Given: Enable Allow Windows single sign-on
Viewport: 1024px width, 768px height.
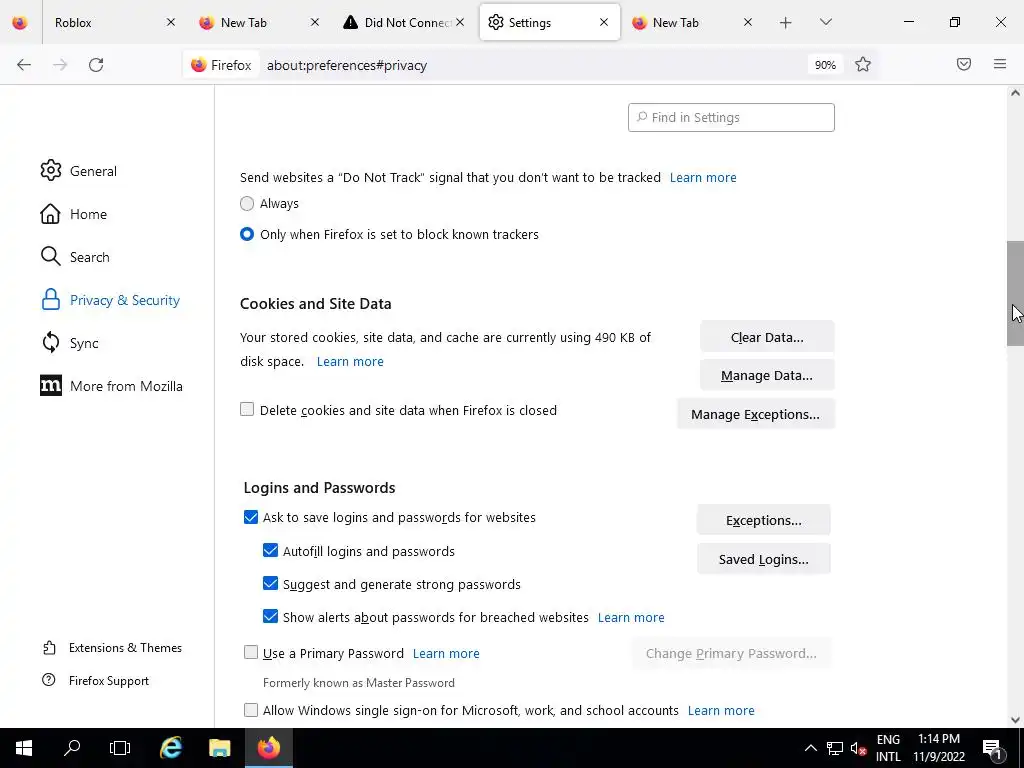Looking at the screenshot, I should (251, 710).
